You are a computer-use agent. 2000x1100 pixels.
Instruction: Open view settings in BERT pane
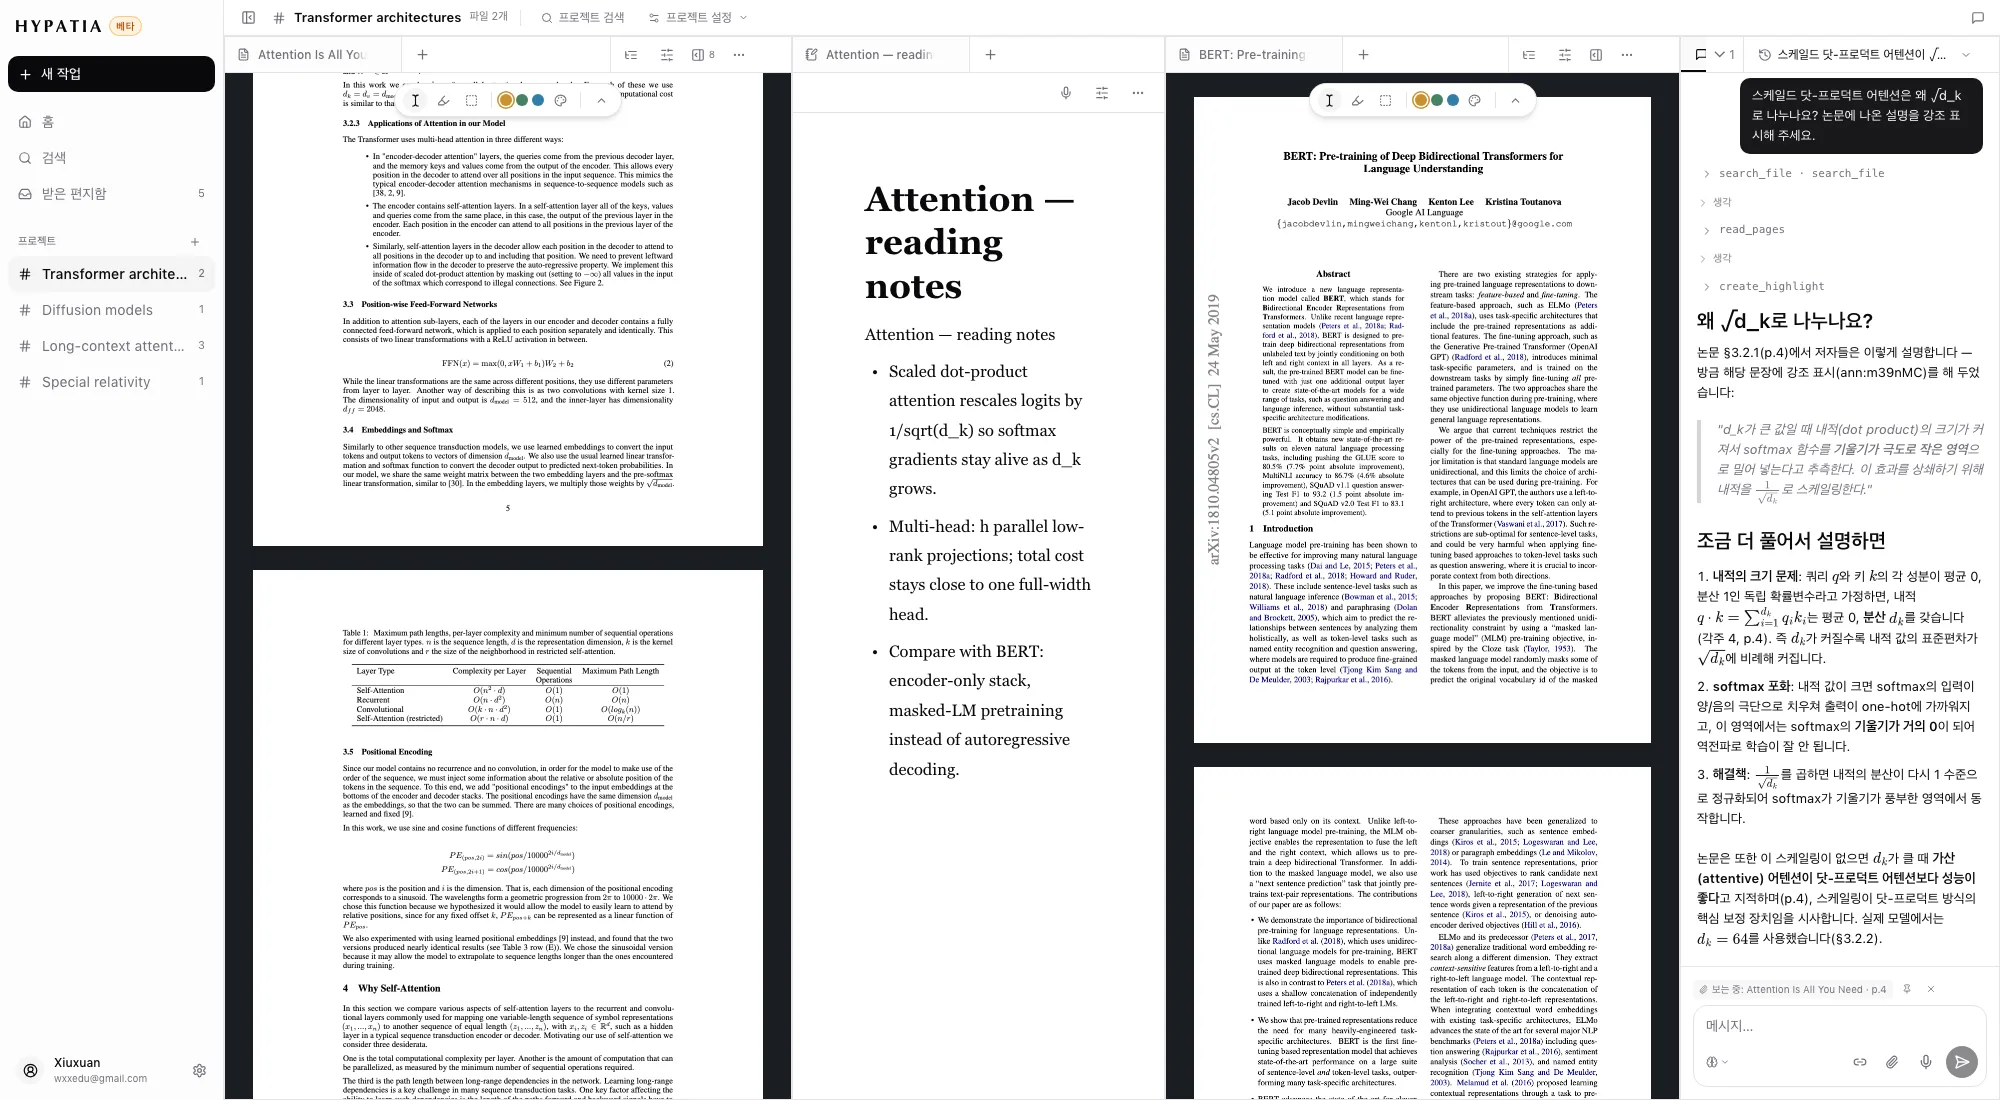click(1565, 55)
